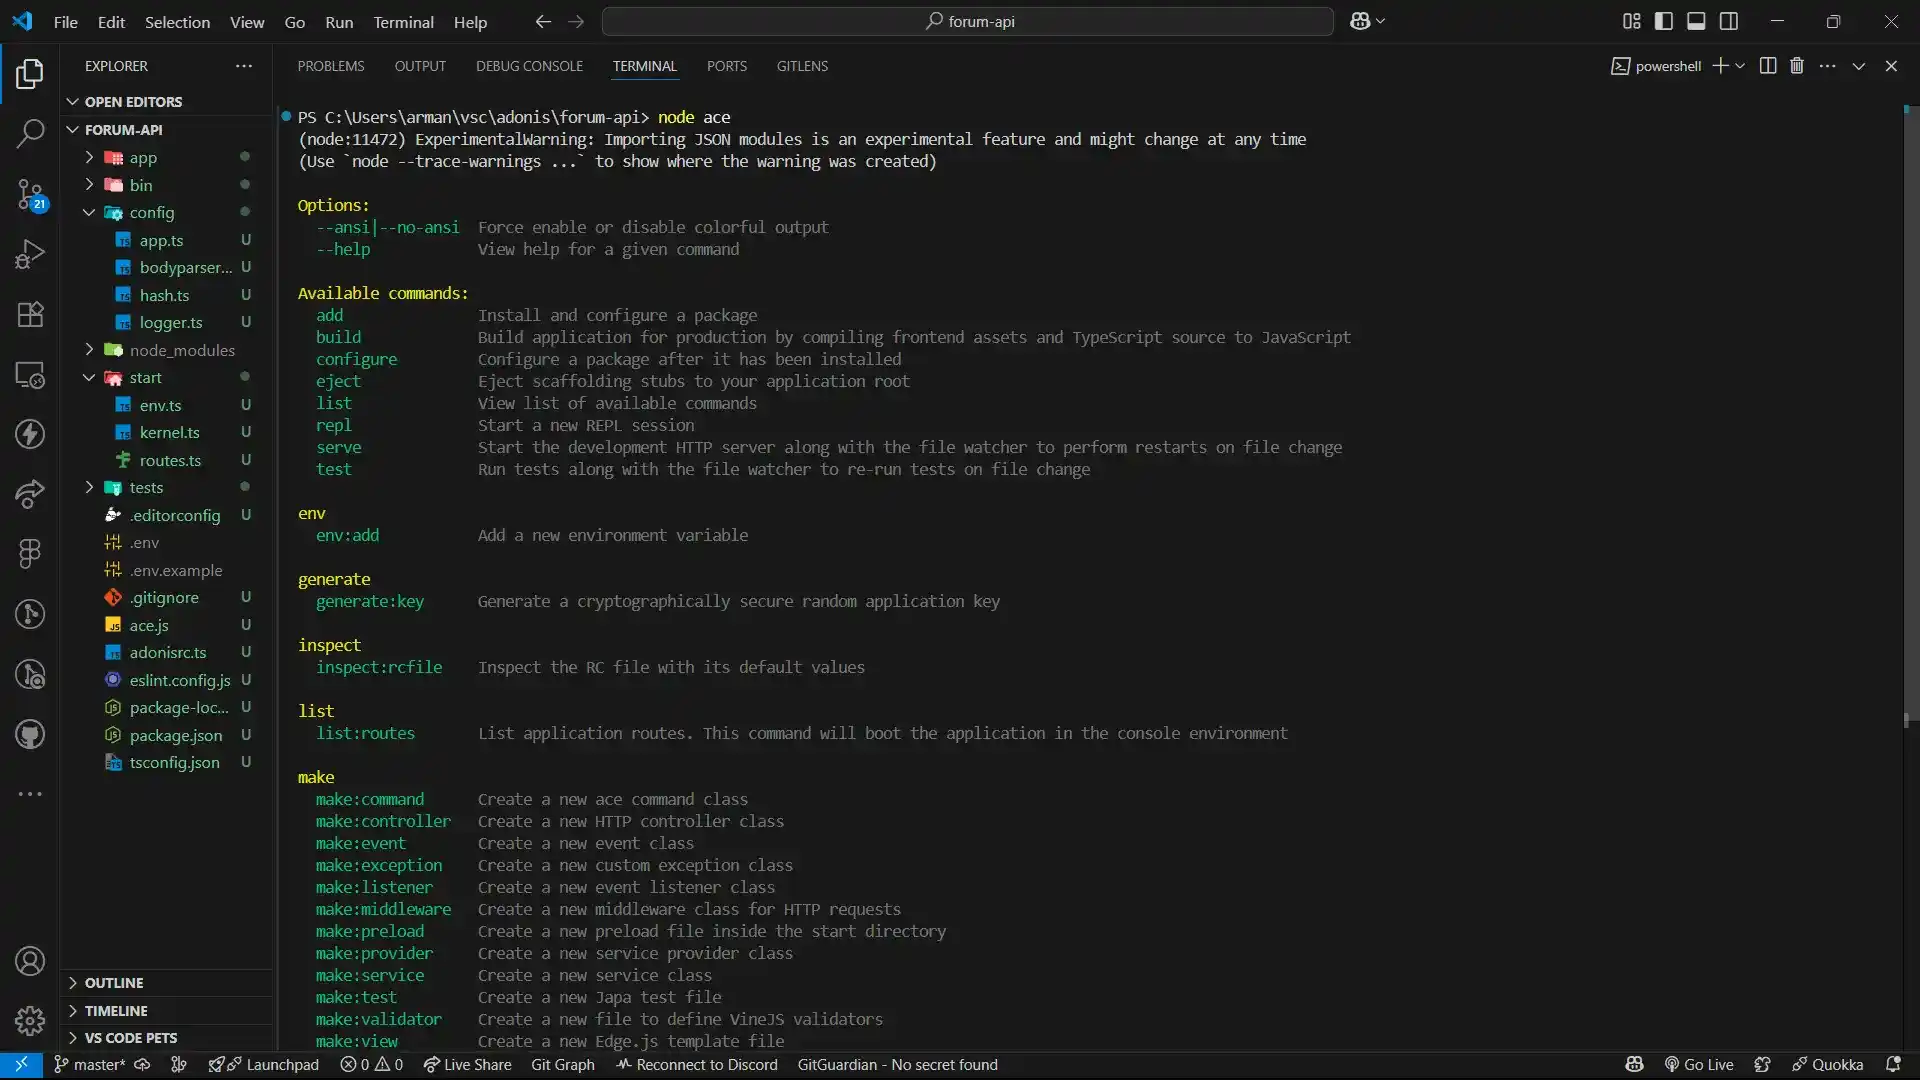Expand the bin folder

click(166, 185)
